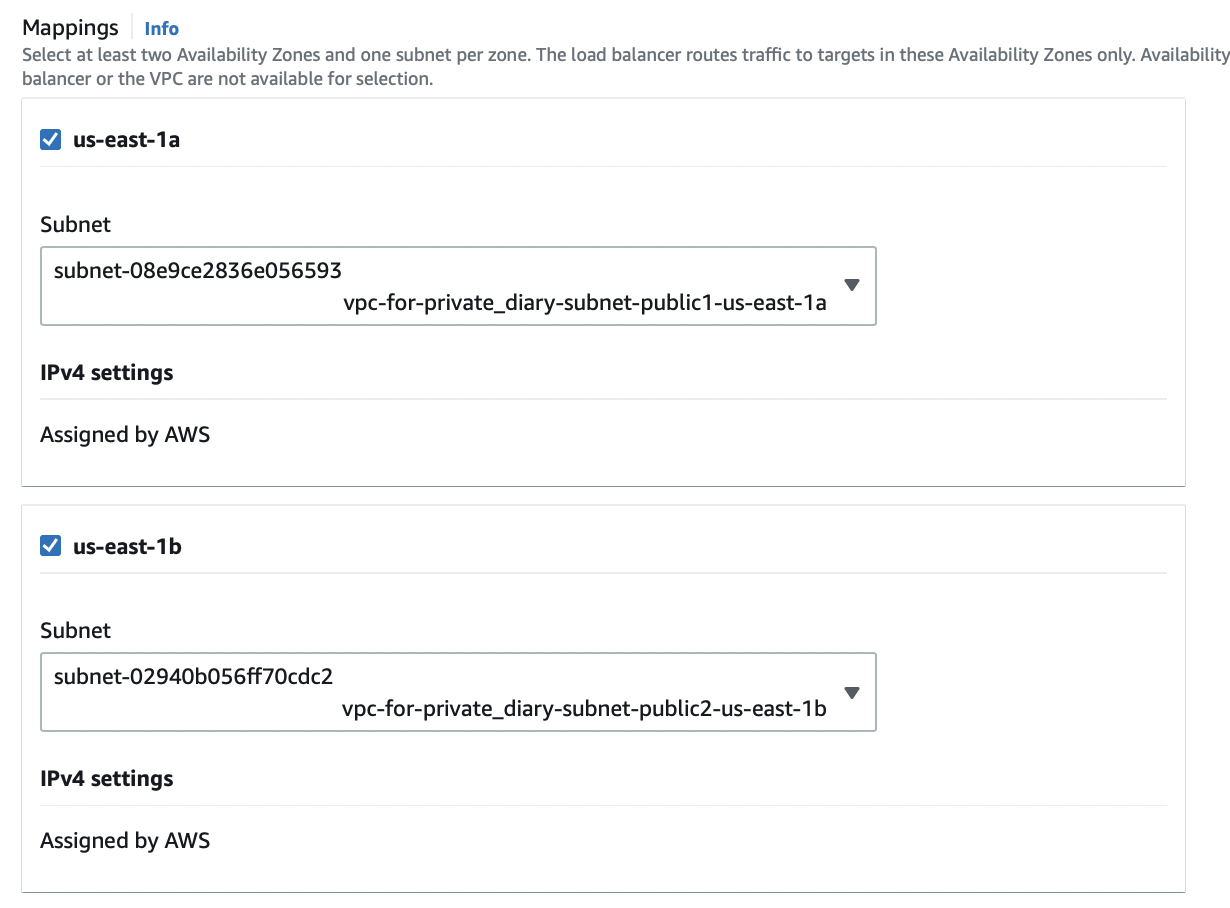The image size is (1230, 908).
Task: Open the Mappings Info link
Action: point(161,29)
